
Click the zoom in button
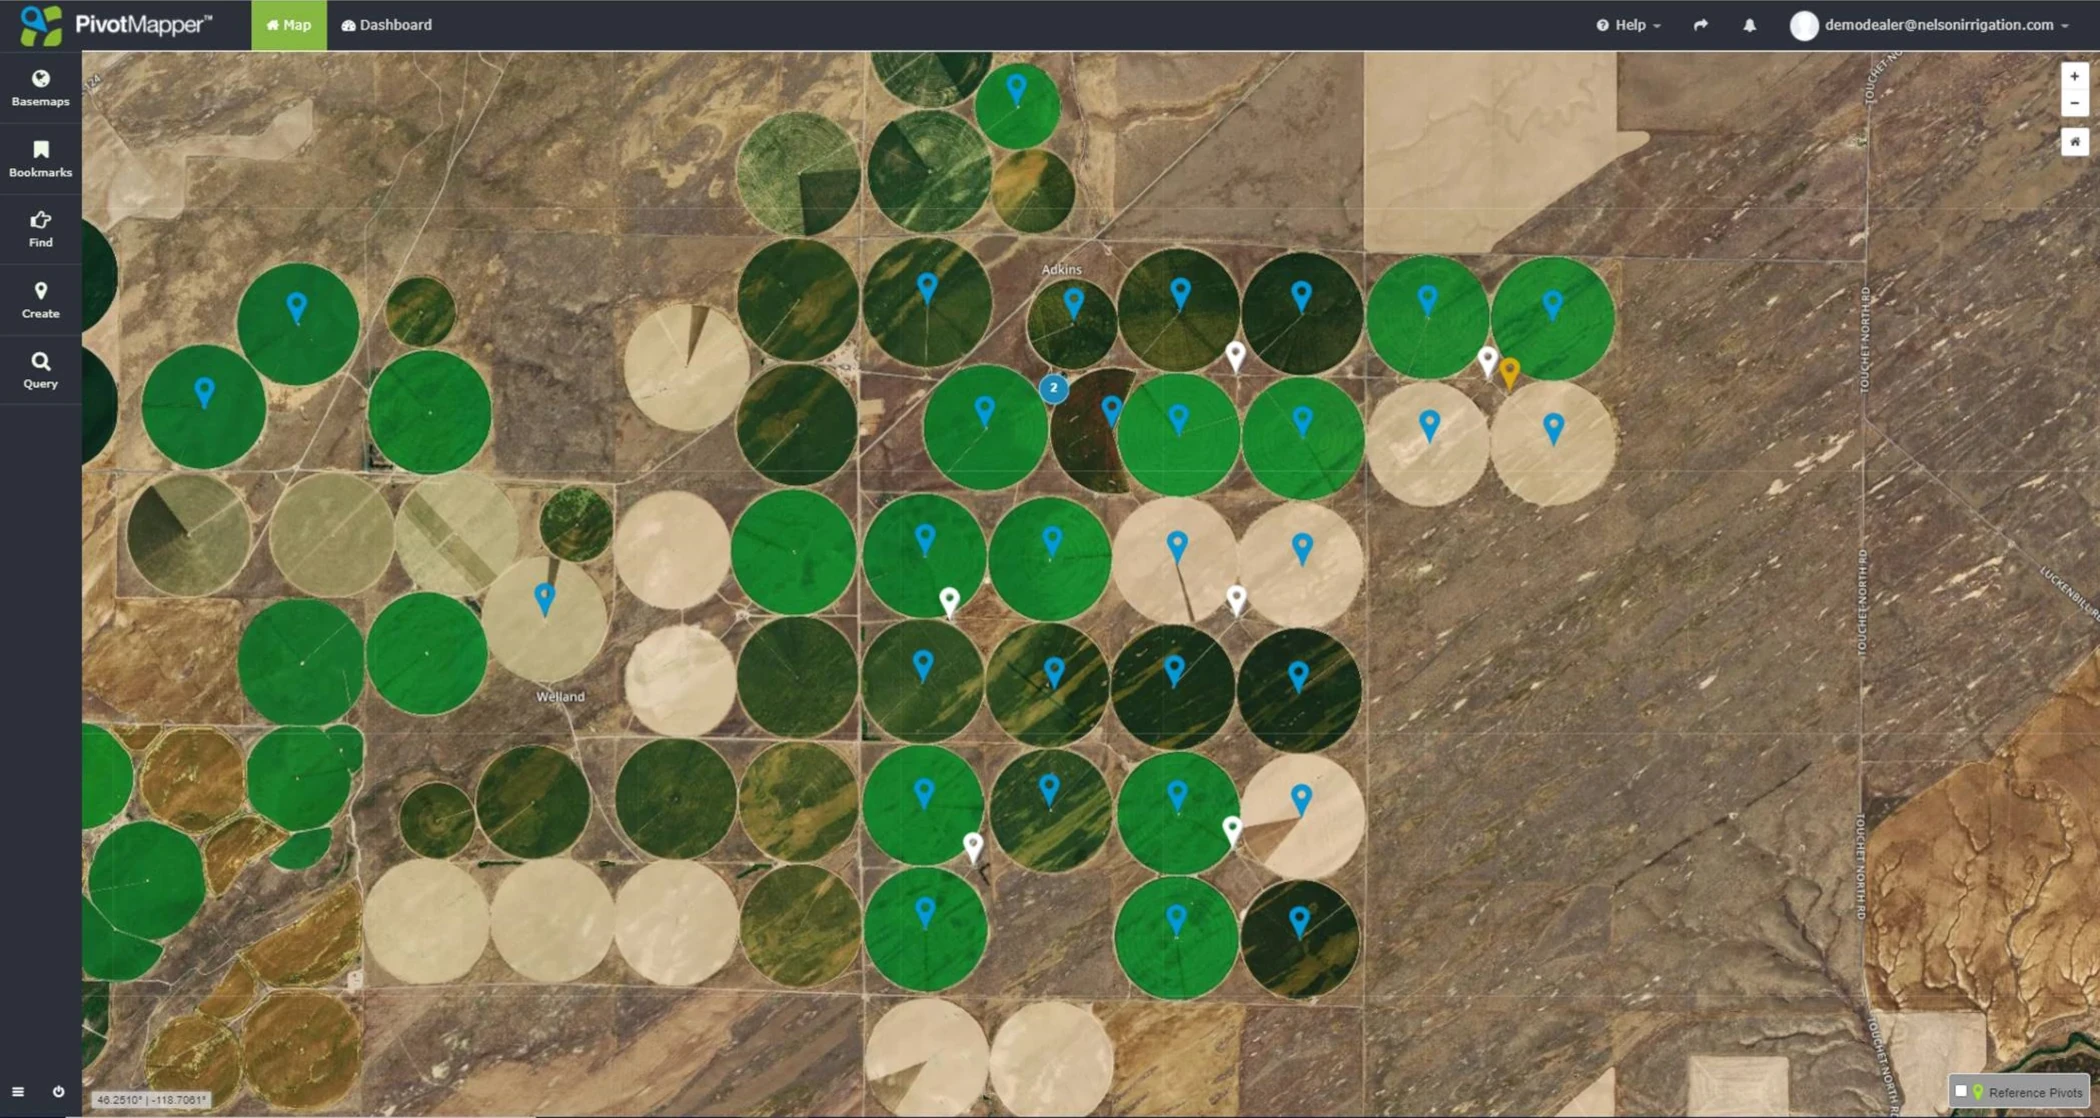[2073, 76]
